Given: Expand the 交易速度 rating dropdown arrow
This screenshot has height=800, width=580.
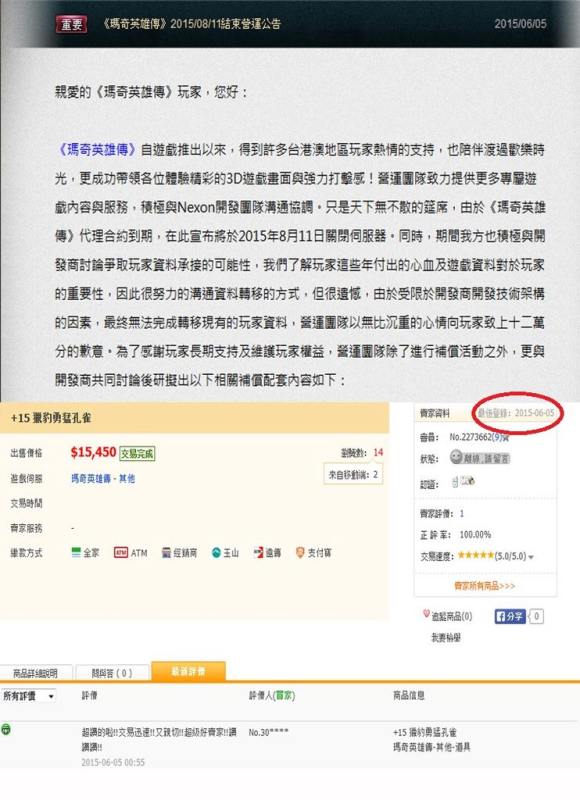Looking at the screenshot, I should coord(531,557).
